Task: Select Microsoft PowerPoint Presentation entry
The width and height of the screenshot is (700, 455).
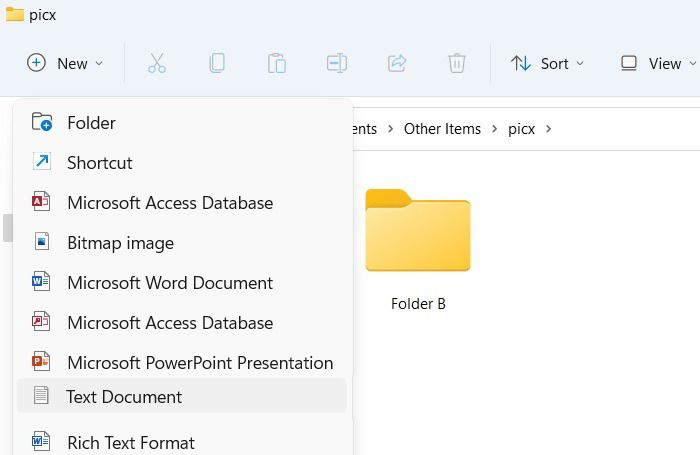Action: (182, 363)
